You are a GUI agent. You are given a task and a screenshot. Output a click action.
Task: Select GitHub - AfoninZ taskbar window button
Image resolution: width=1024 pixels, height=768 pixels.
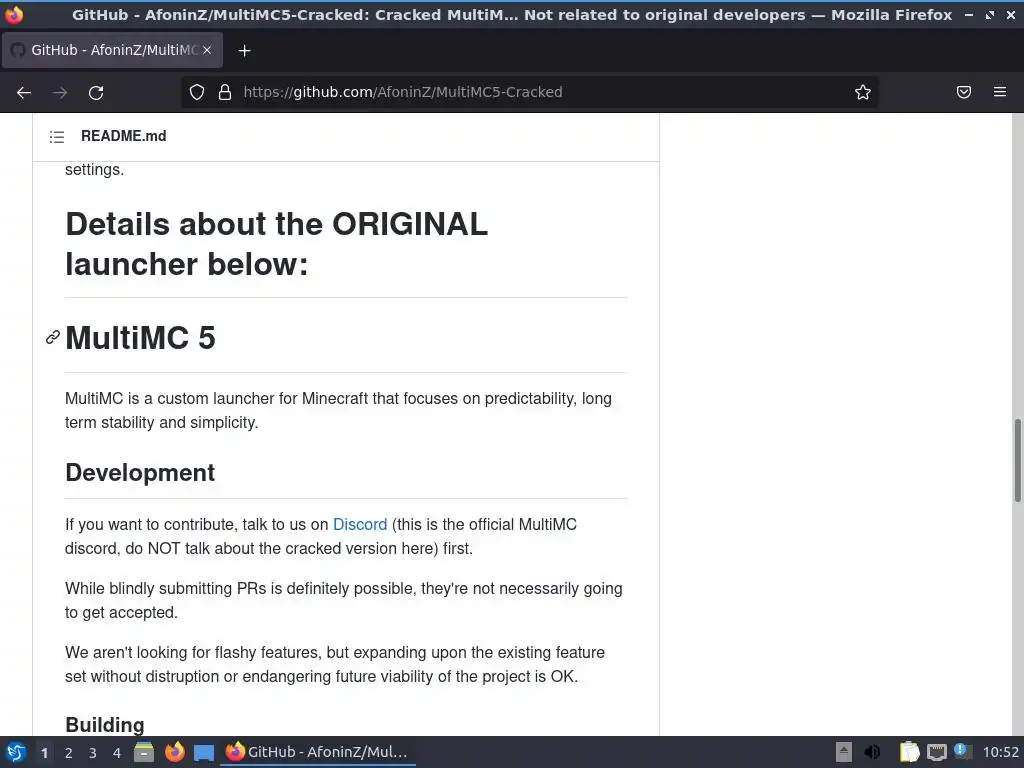coord(317,752)
